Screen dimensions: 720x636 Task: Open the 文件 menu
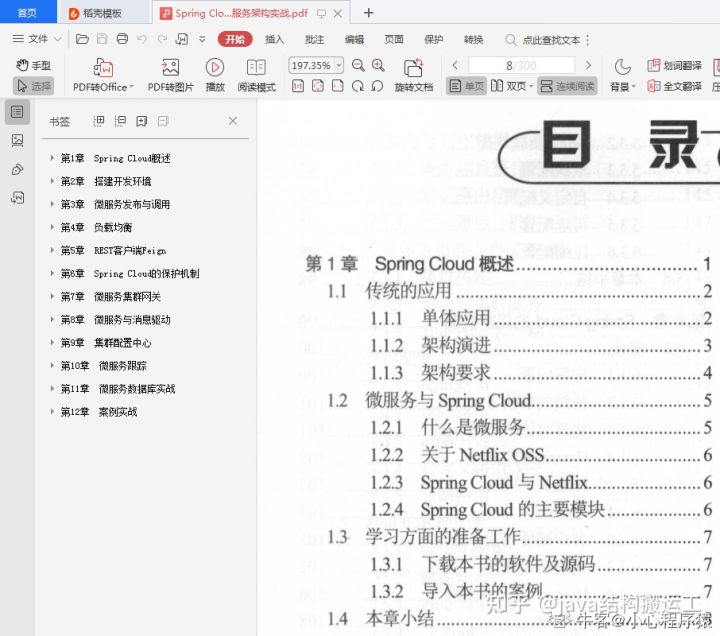coord(37,39)
